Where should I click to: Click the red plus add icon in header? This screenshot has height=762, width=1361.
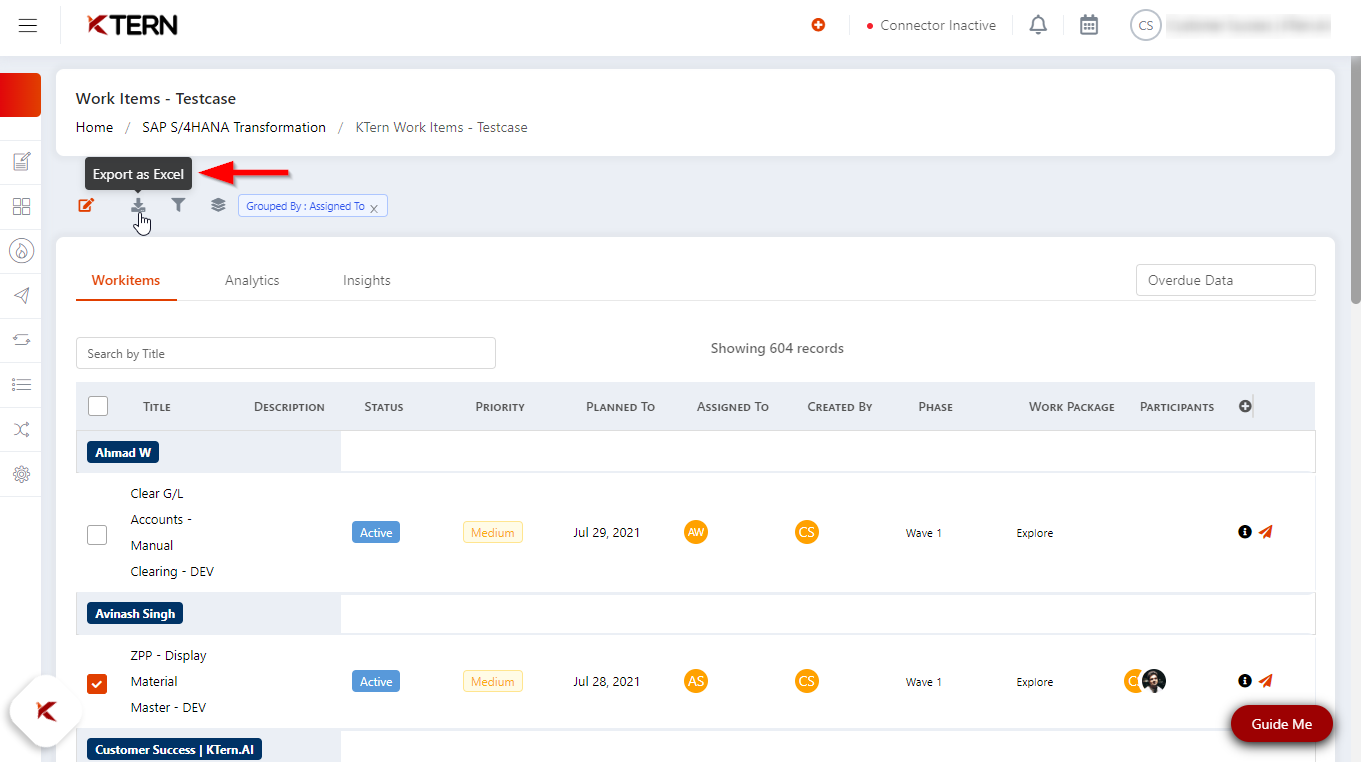[818, 25]
